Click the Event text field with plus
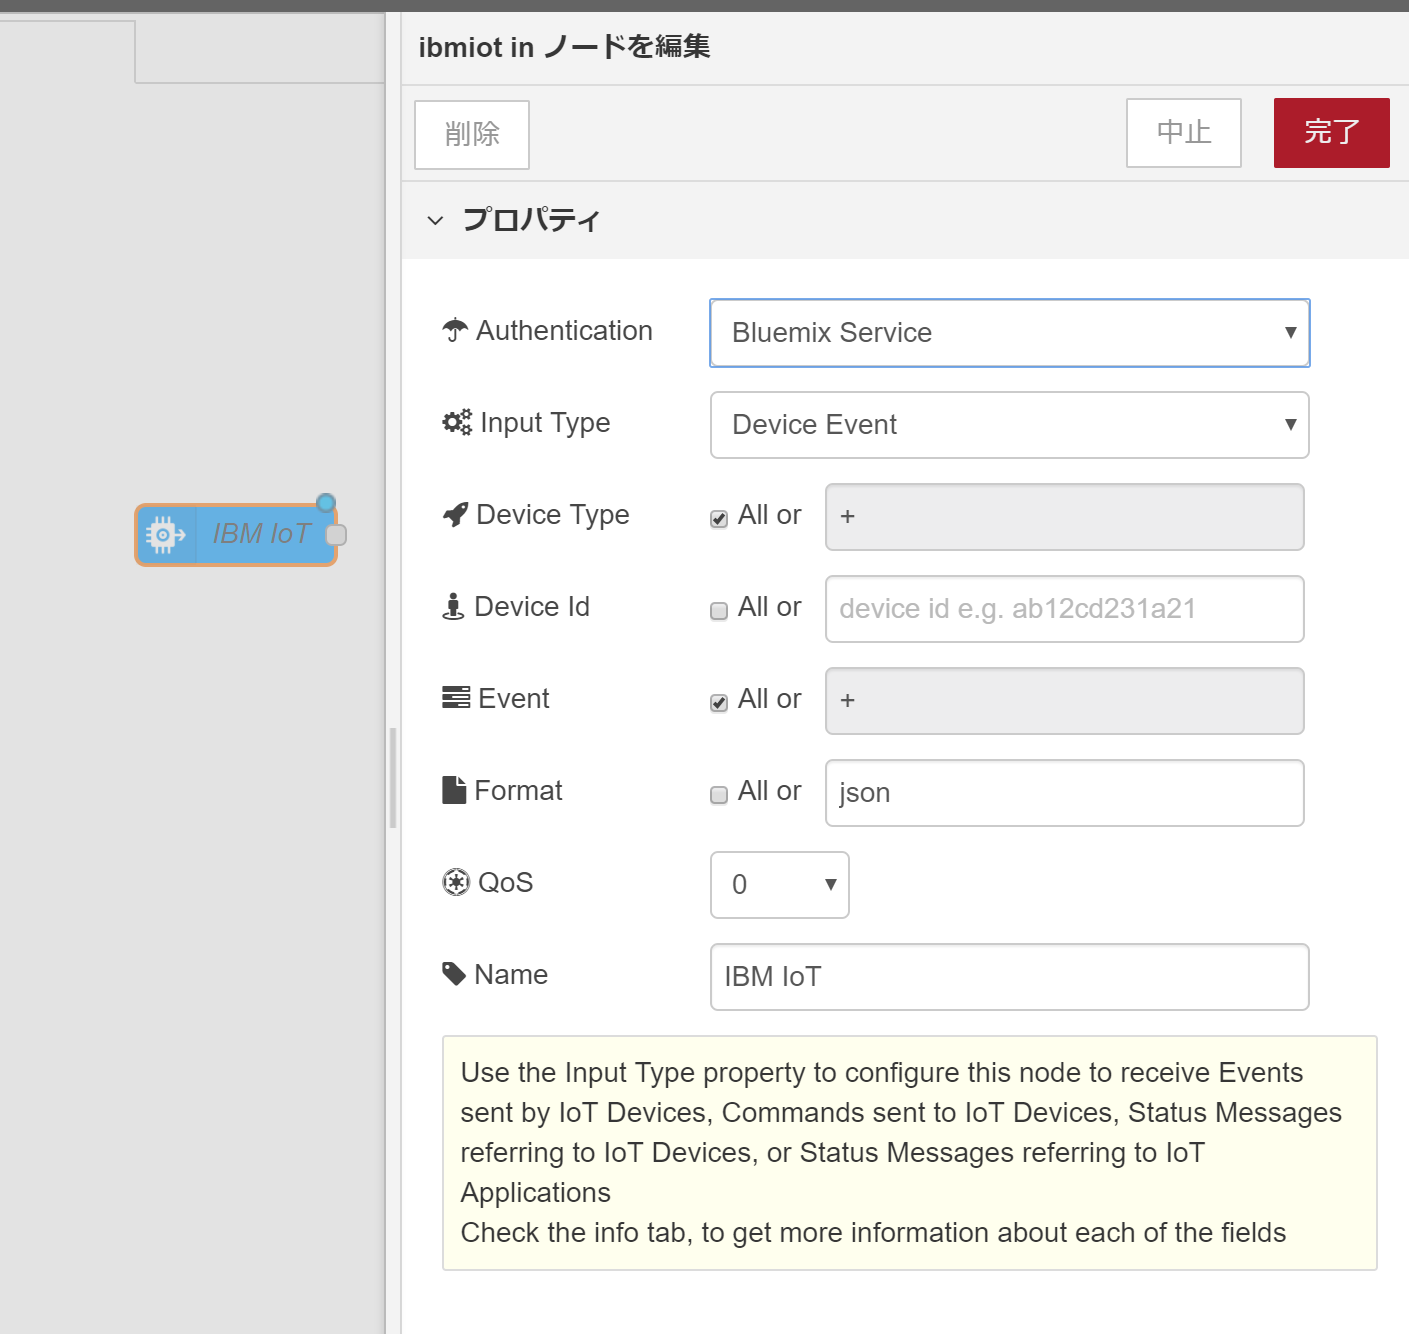The height and width of the screenshot is (1334, 1409). (x=1065, y=701)
